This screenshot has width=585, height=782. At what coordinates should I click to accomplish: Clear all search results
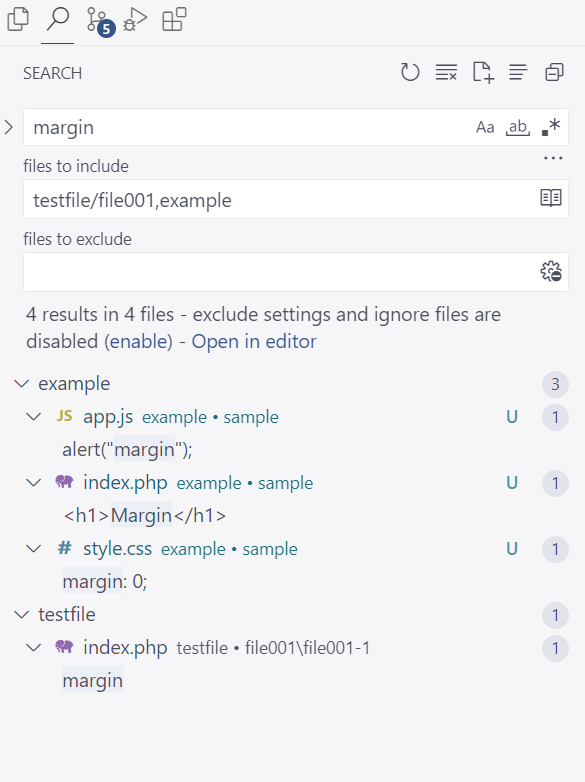point(446,72)
